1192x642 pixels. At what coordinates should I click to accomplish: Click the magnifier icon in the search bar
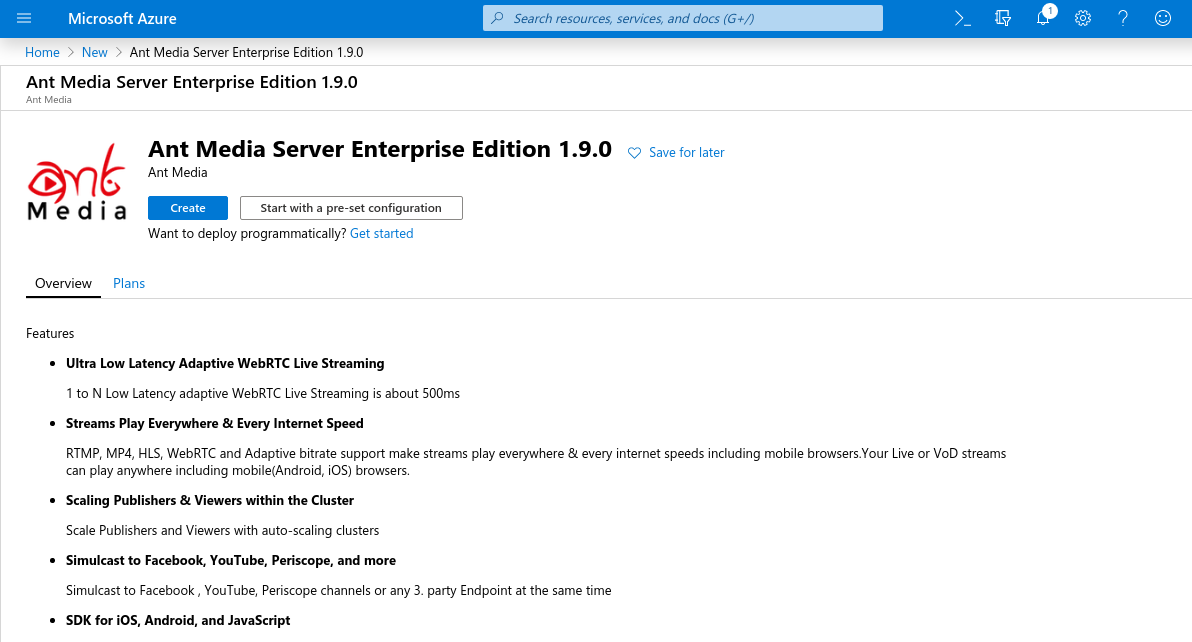pyautogui.click(x=497, y=18)
